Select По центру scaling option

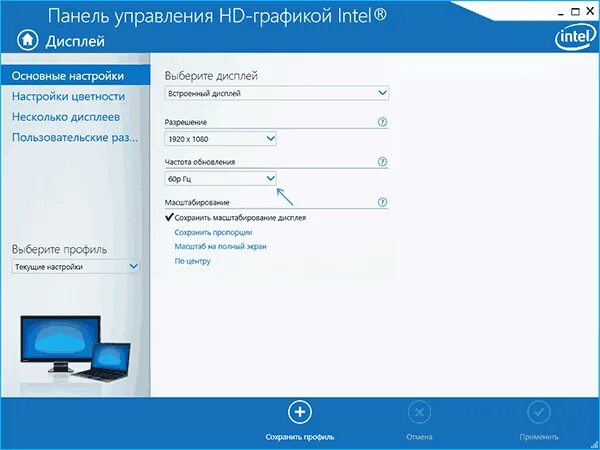(x=192, y=261)
